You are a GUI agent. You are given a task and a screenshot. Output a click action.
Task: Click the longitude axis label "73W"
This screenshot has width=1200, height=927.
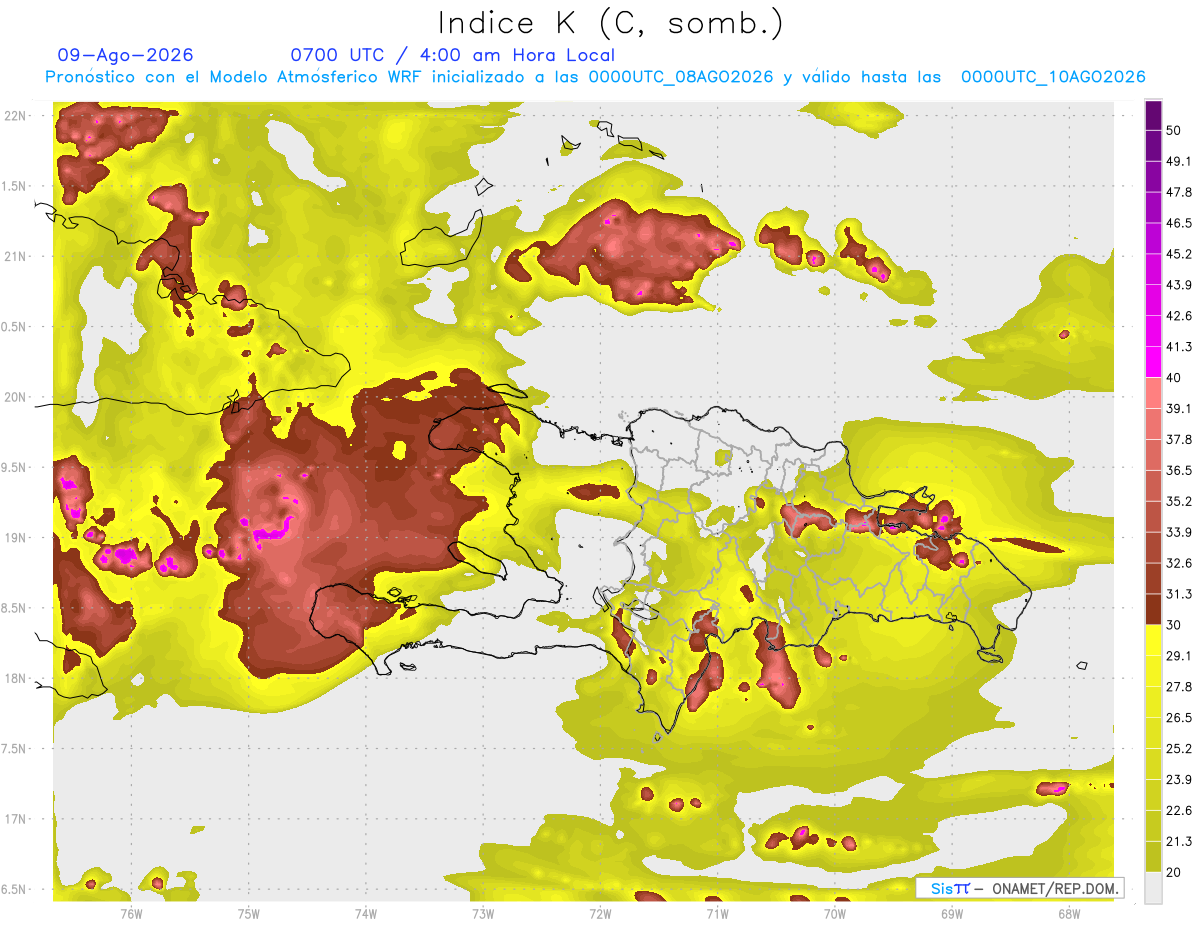tap(483, 915)
